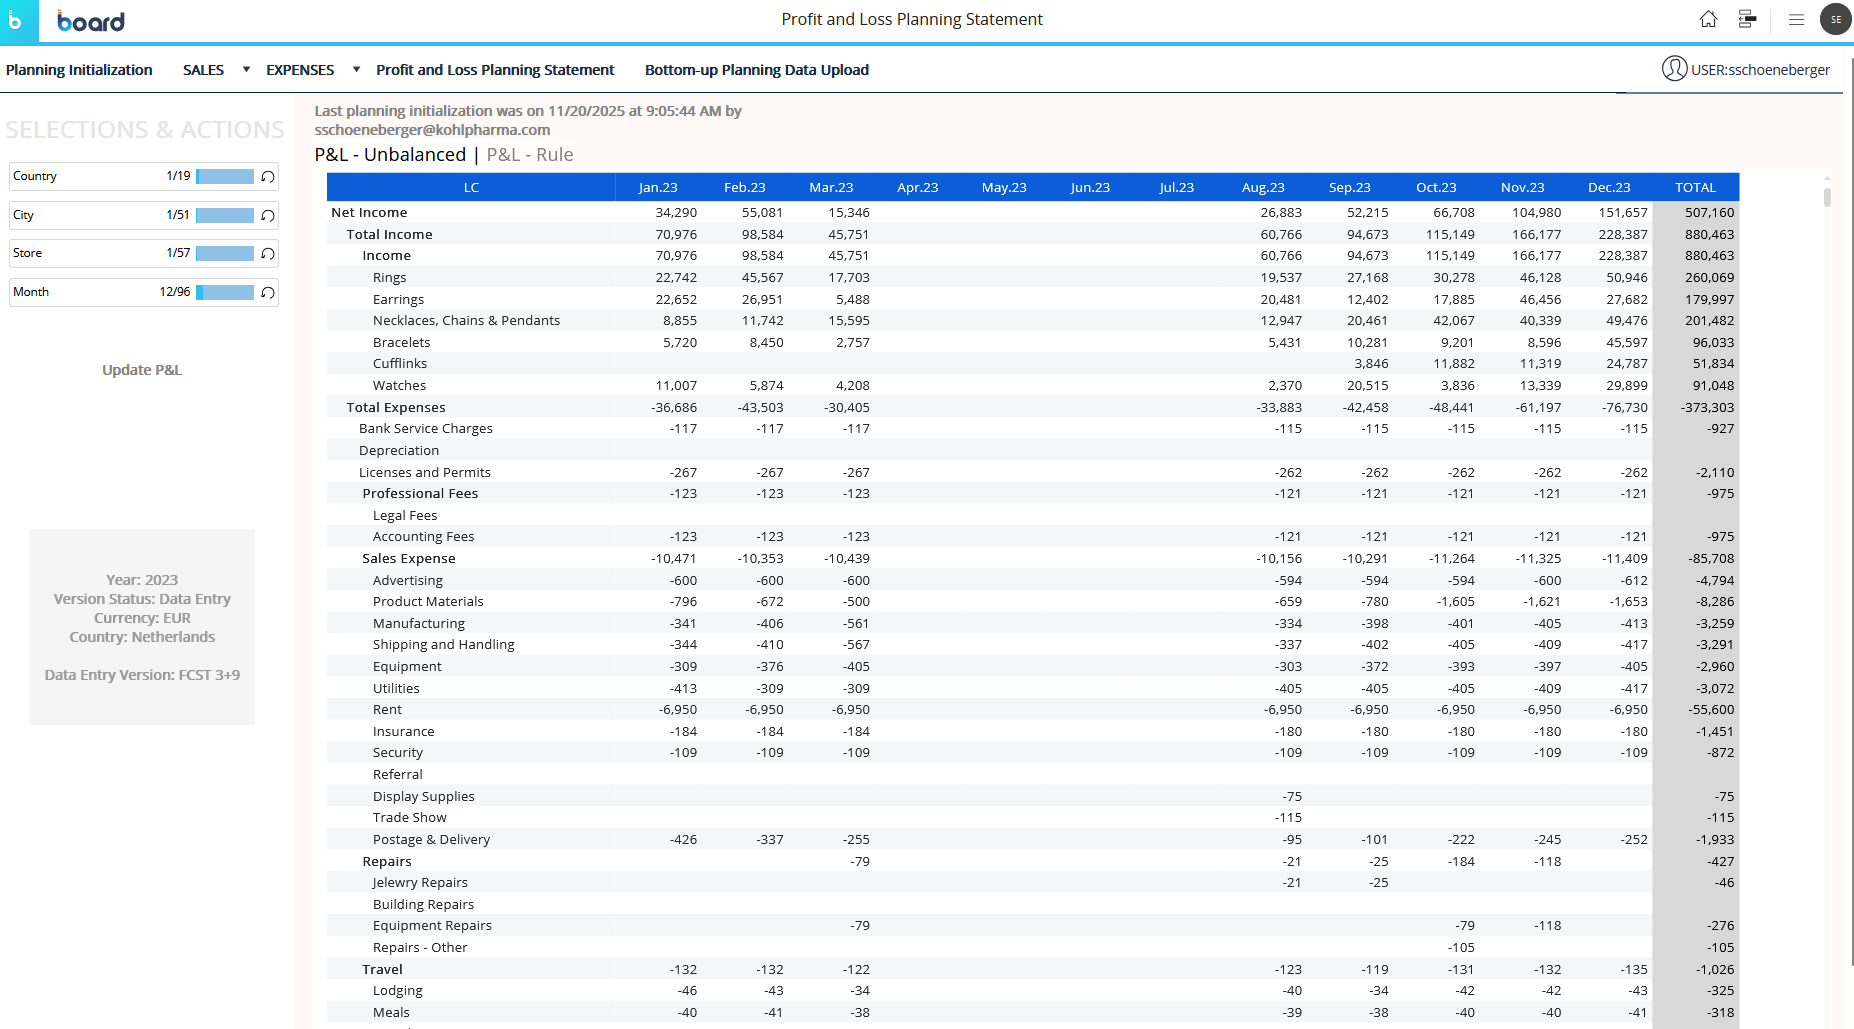Select the P&L - Unbalanced tab
Screen dimensions: 1854x1029
click(390, 155)
